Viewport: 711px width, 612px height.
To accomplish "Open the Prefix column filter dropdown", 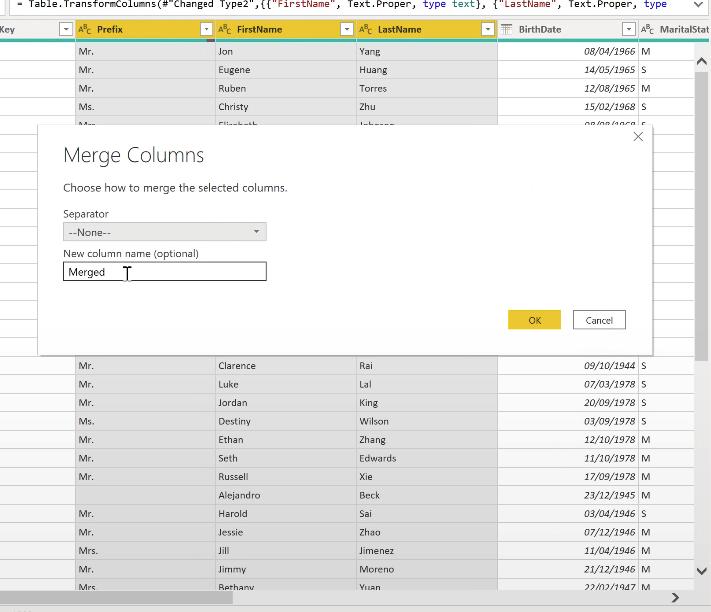I will (206, 29).
